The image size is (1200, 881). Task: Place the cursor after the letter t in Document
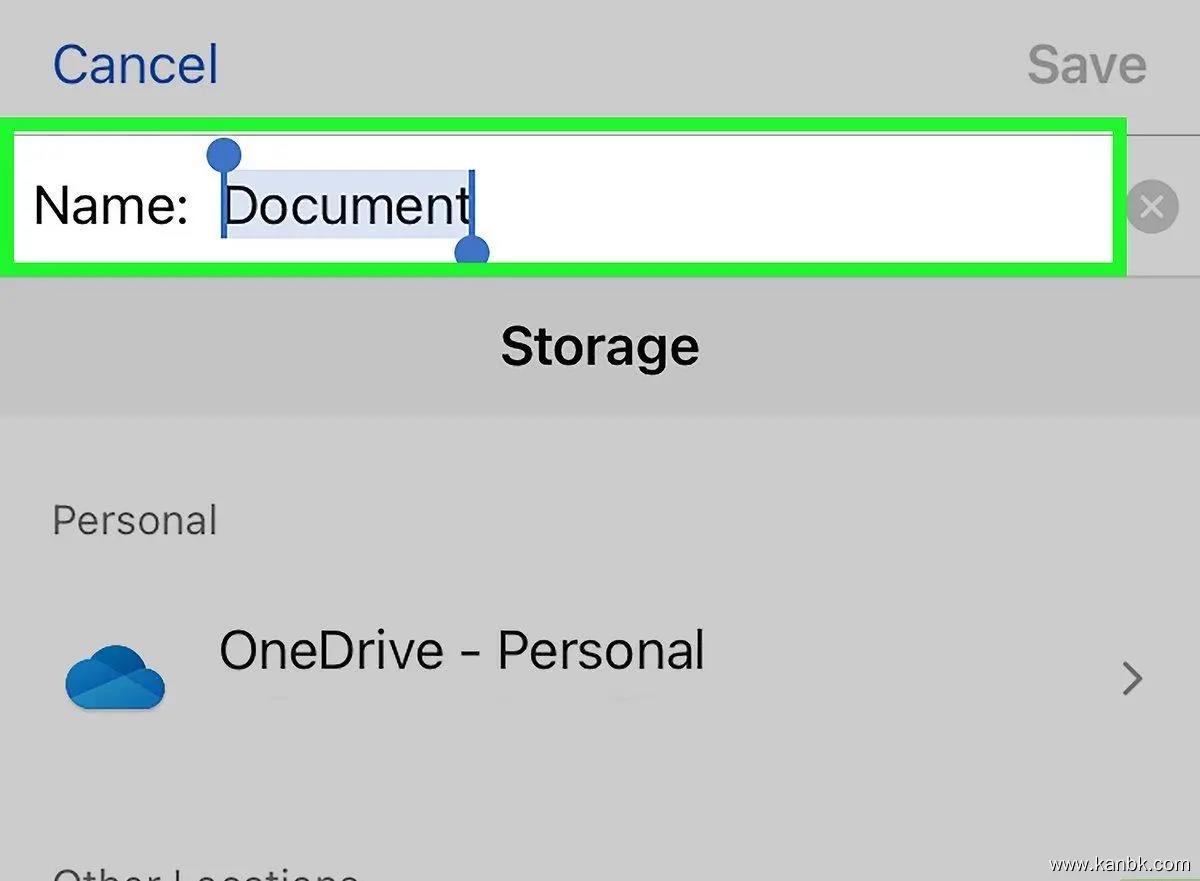(x=471, y=206)
